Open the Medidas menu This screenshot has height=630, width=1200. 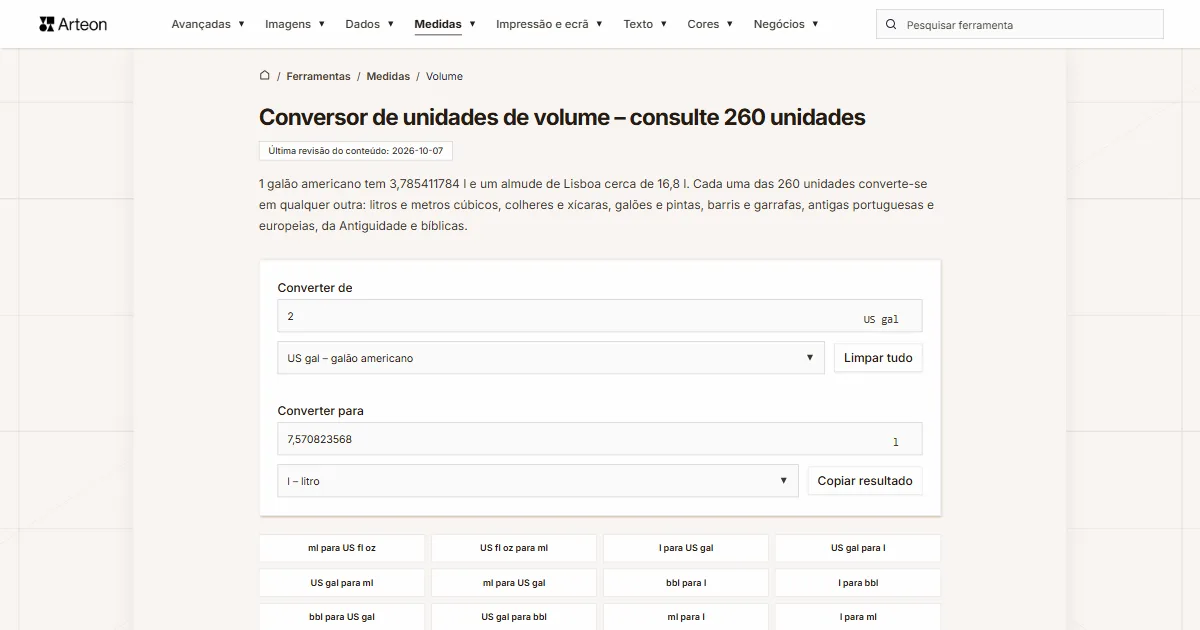click(x=445, y=24)
